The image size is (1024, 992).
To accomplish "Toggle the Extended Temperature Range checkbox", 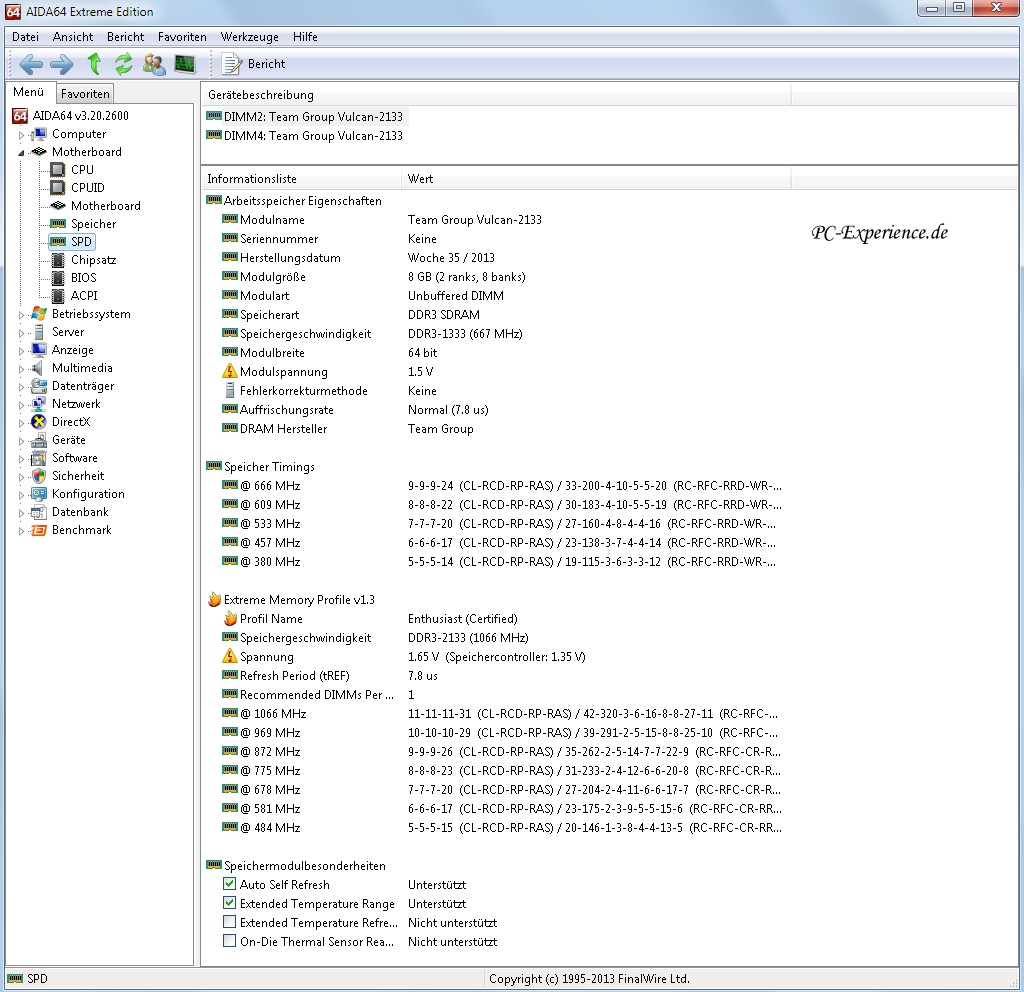I will pyautogui.click(x=230, y=904).
